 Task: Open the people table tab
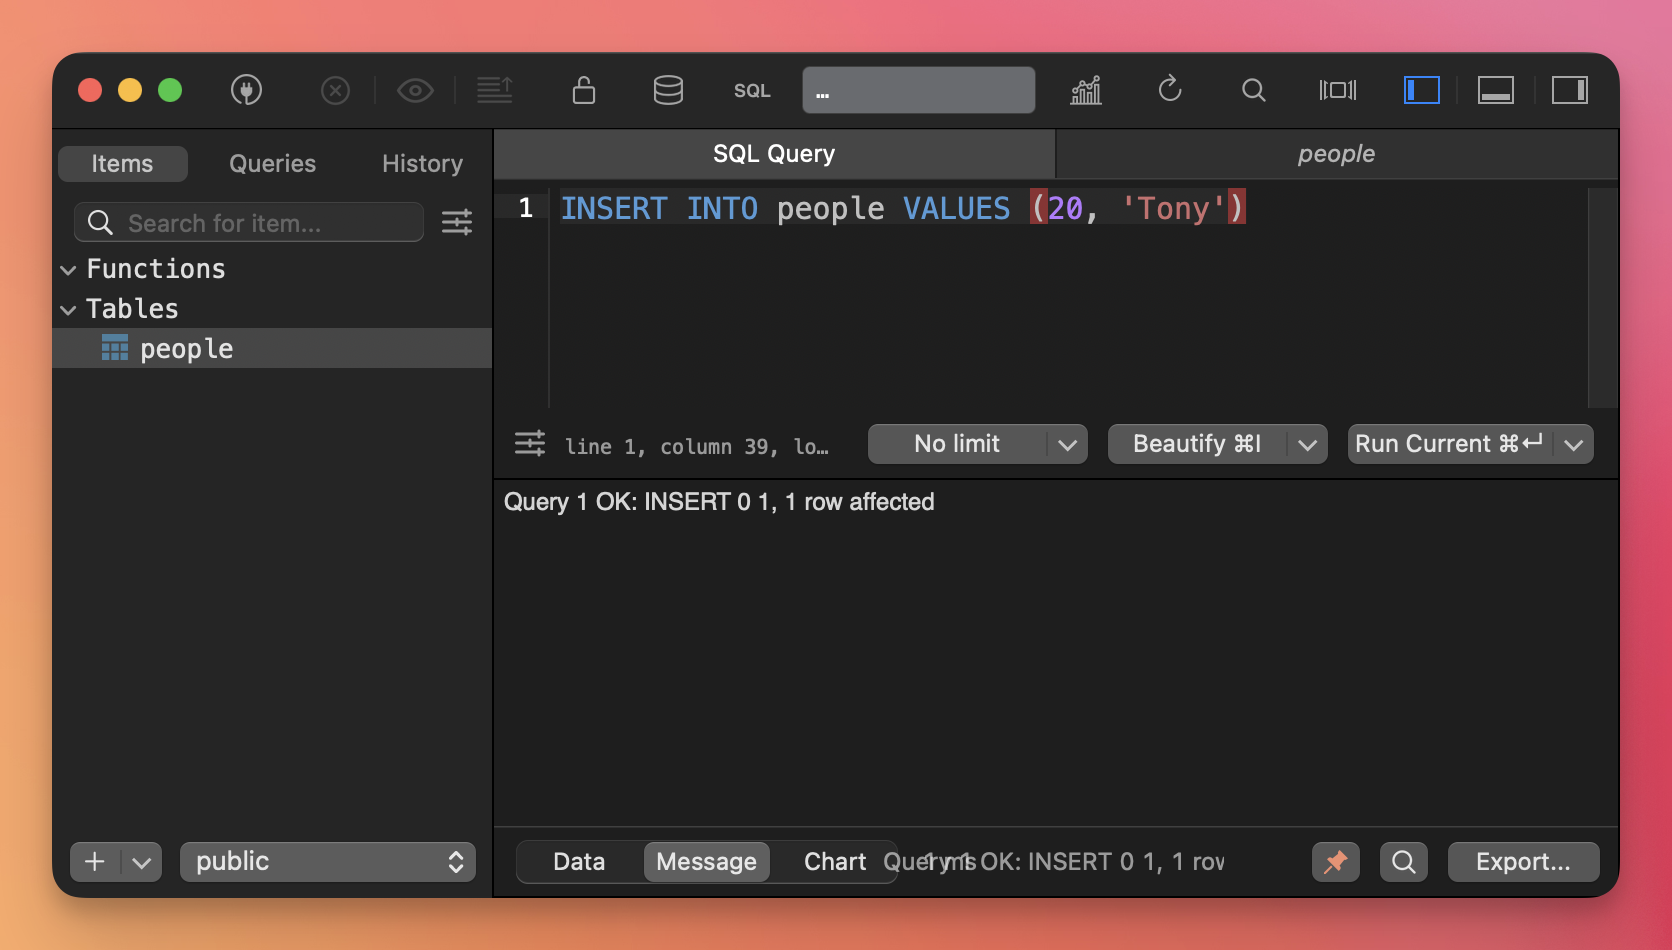coord(1336,154)
